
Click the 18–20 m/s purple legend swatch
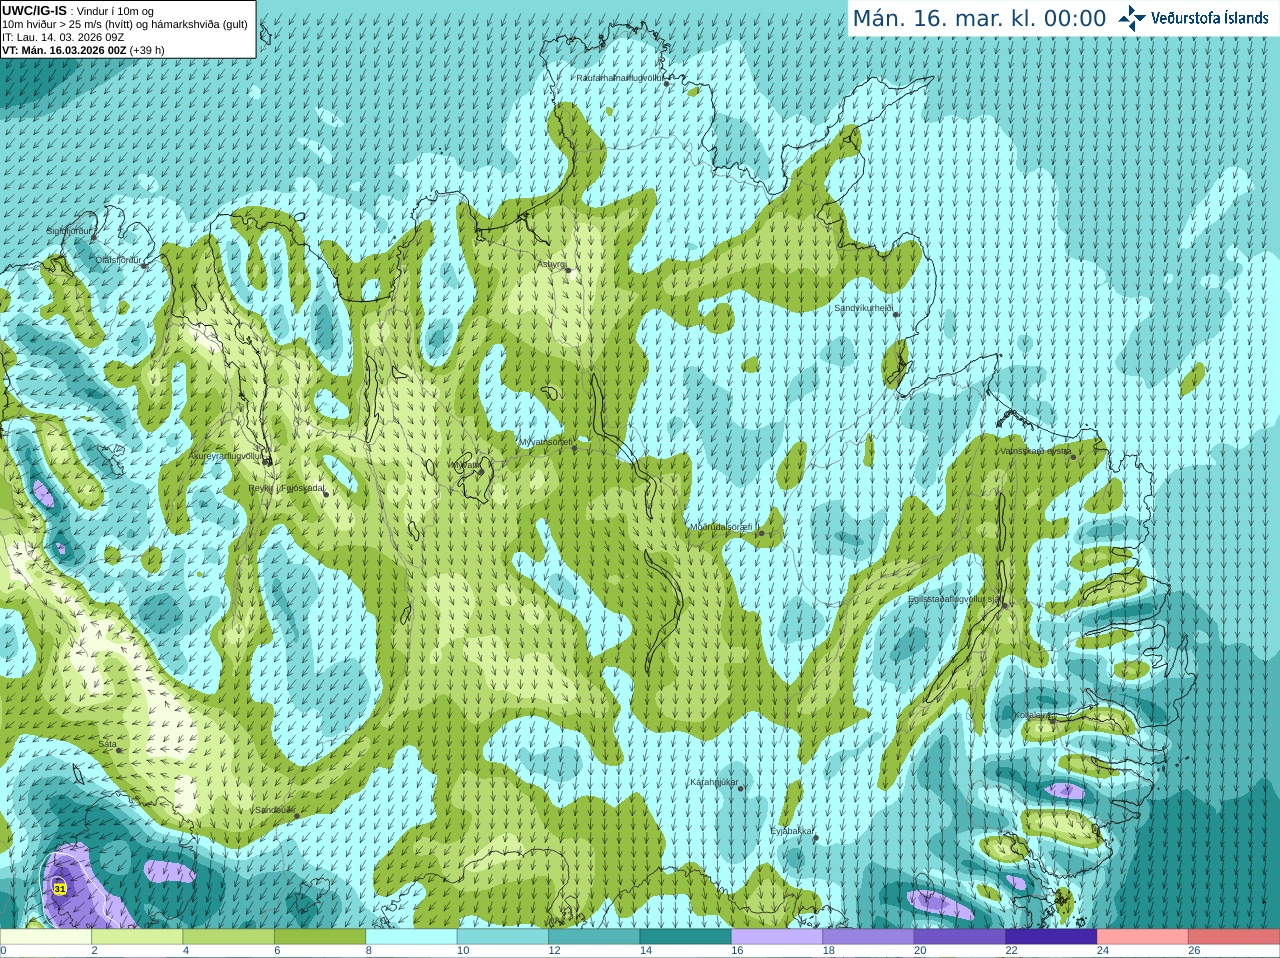[x=869, y=937]
